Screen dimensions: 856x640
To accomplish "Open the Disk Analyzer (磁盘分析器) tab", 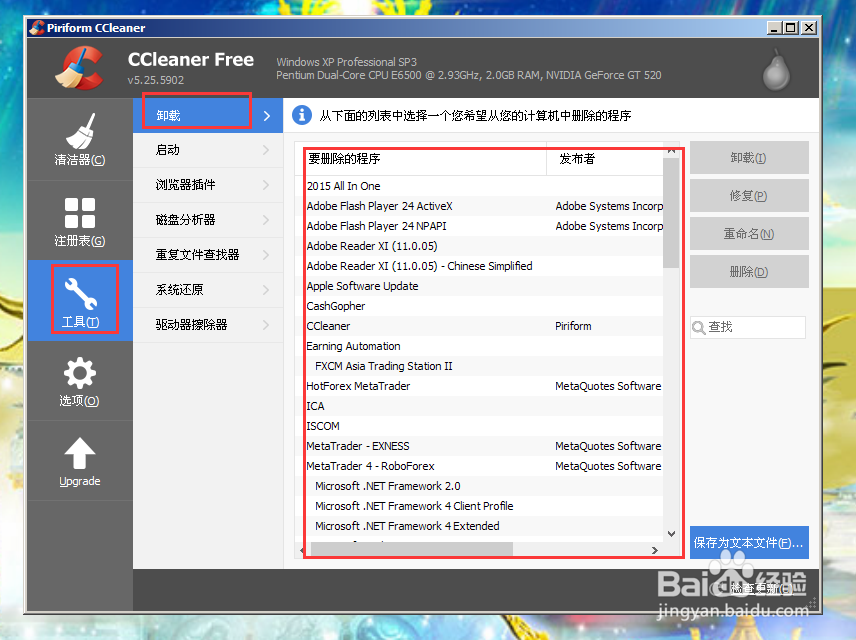I will tap(208, 220).
